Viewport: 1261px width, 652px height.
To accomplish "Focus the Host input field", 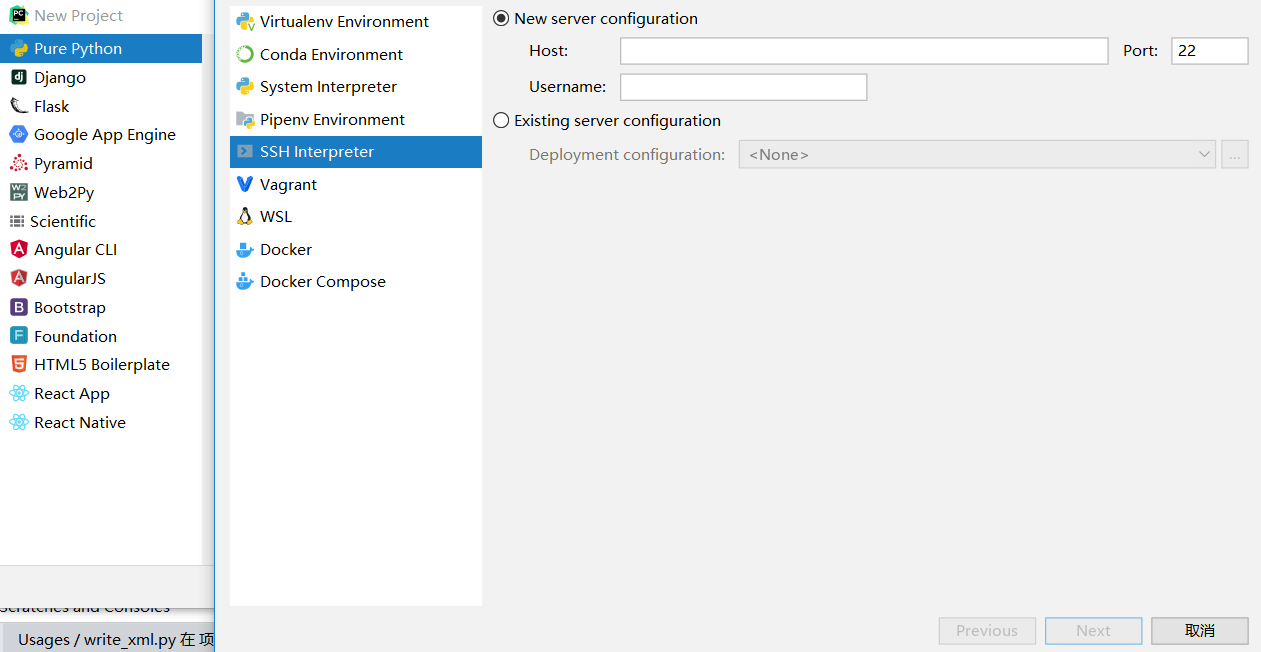I will pyautogui.click(x=862, y=50).
